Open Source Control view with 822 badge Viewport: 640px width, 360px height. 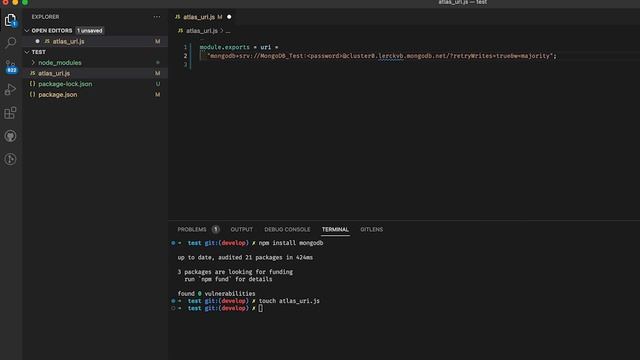pyautogui.click(x=11, y=67)
